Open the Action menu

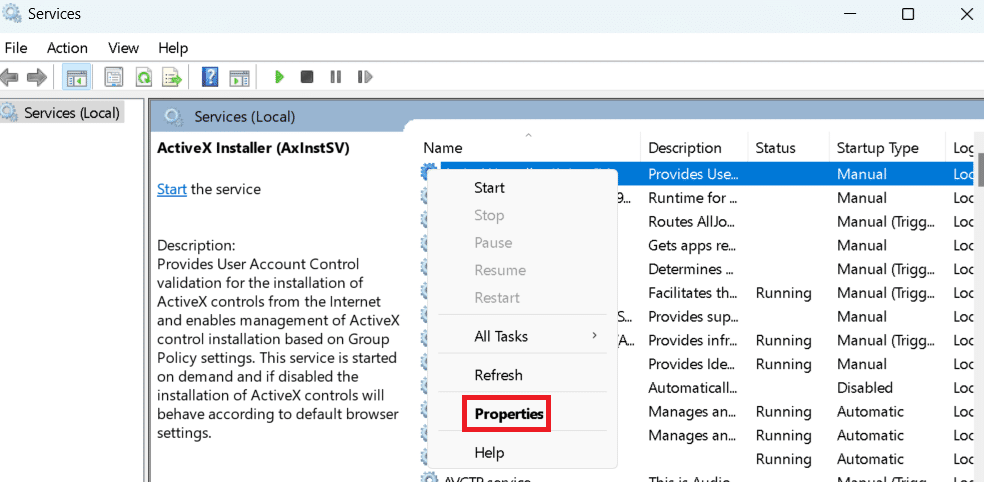pos(67,47)
